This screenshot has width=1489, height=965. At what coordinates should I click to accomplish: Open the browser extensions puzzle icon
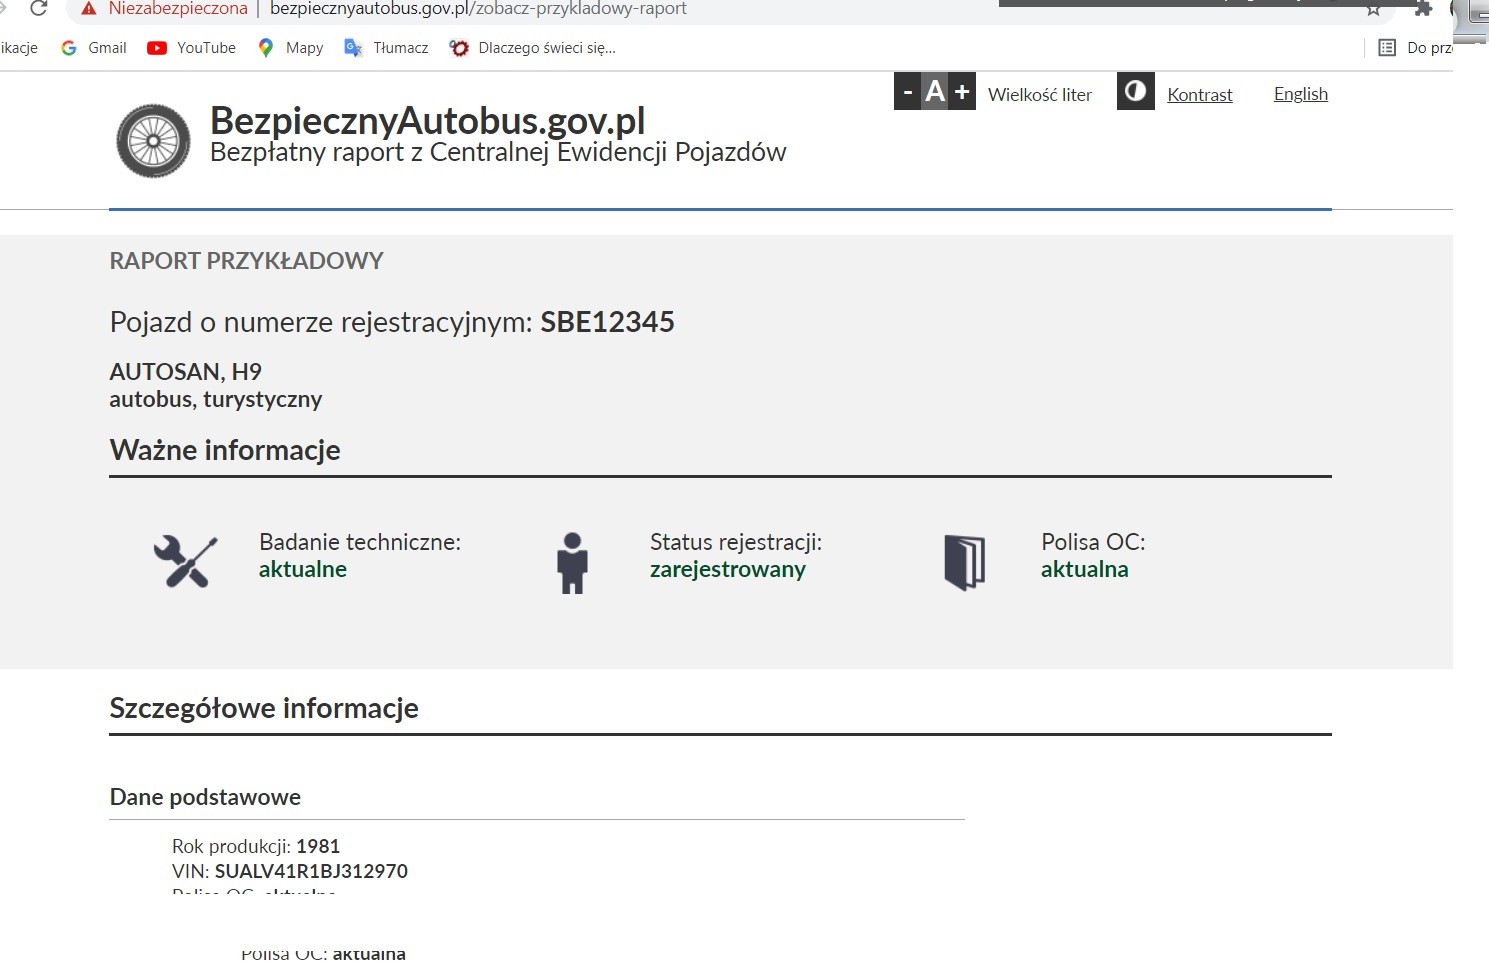click(1423, 9)
